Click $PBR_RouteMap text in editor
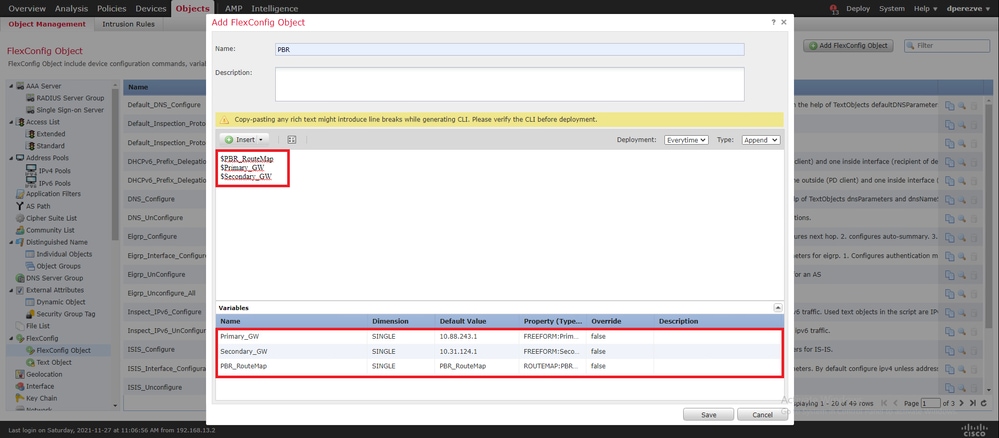 pyautogui.click(x=247, y=158)
